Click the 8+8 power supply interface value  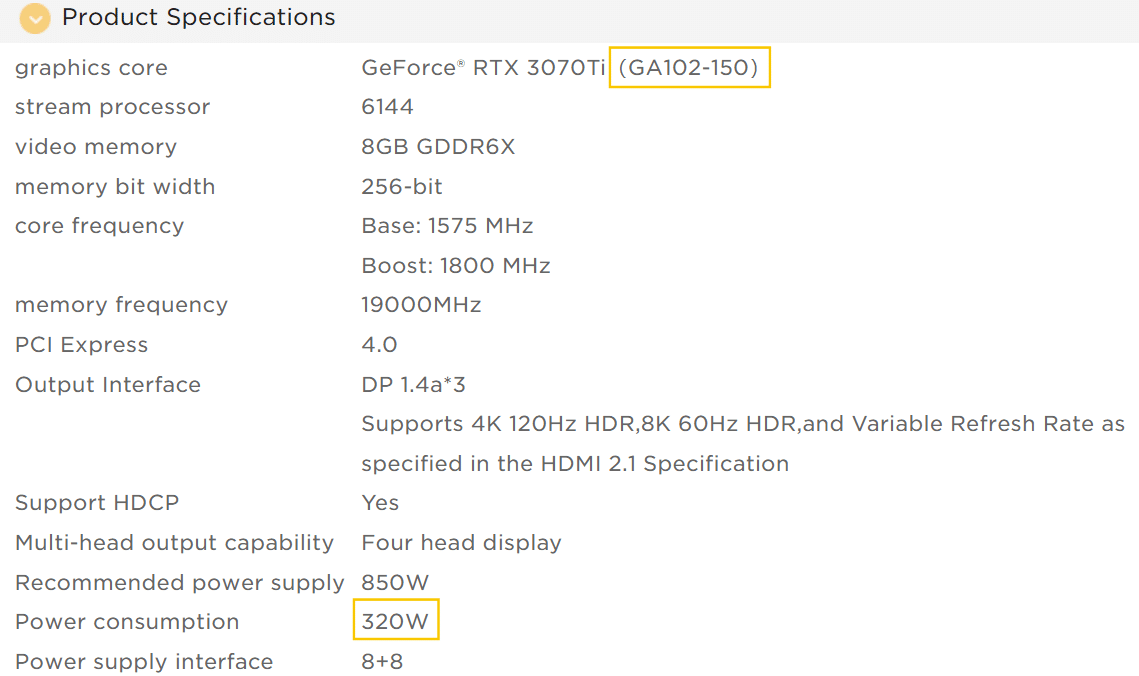pyautogui.click(x=382, y=661)
